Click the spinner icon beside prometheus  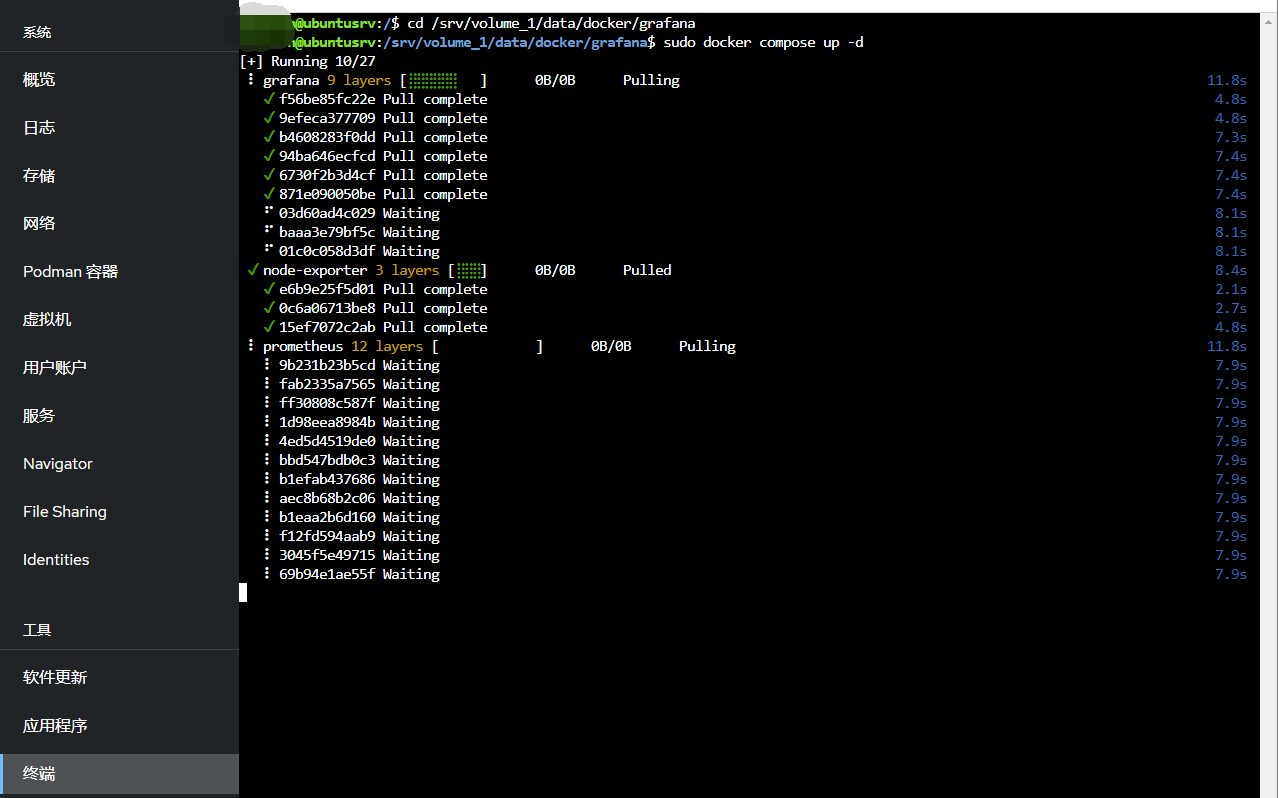pyautogui.click(x=251, y=346)
